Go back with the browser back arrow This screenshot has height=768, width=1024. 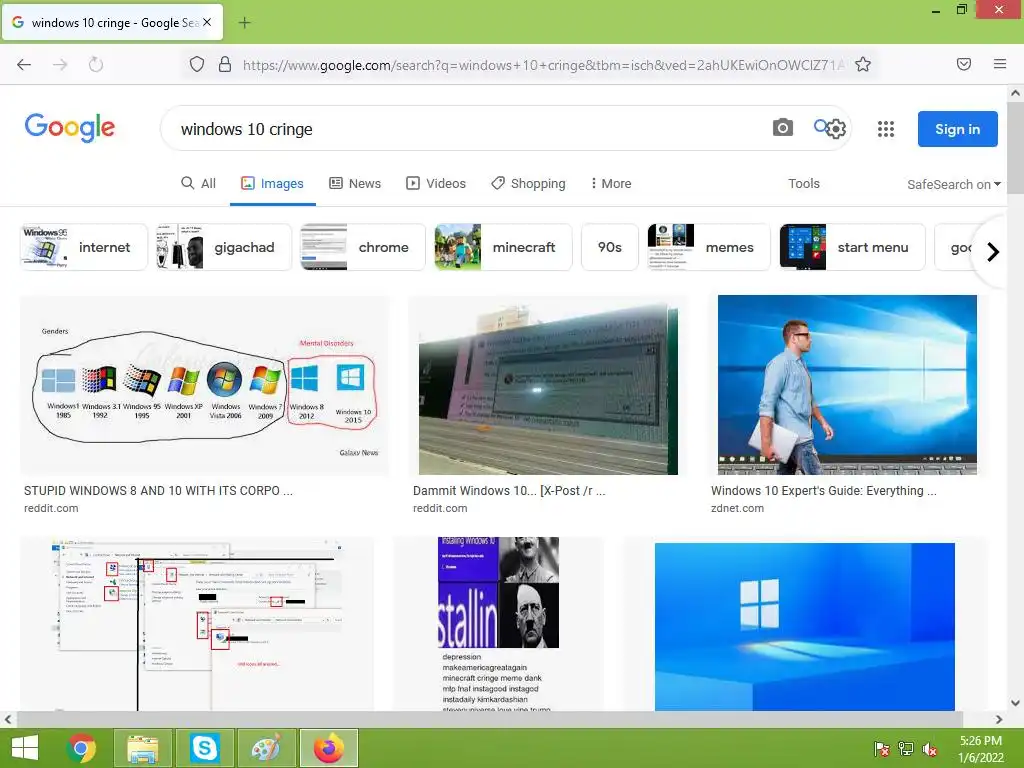[x=24, y=64]
